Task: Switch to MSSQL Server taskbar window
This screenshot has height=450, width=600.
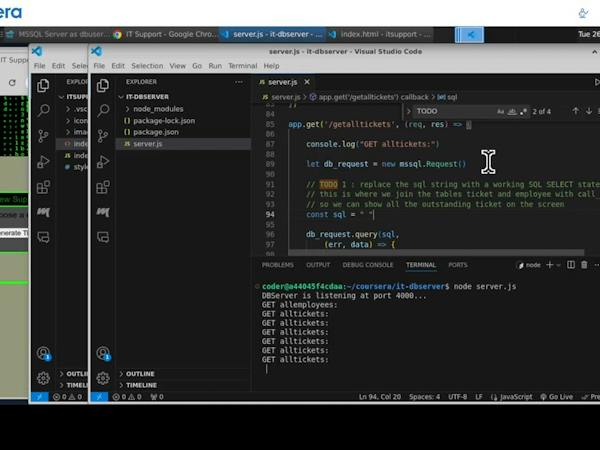Action: click(x=57, y=34)
